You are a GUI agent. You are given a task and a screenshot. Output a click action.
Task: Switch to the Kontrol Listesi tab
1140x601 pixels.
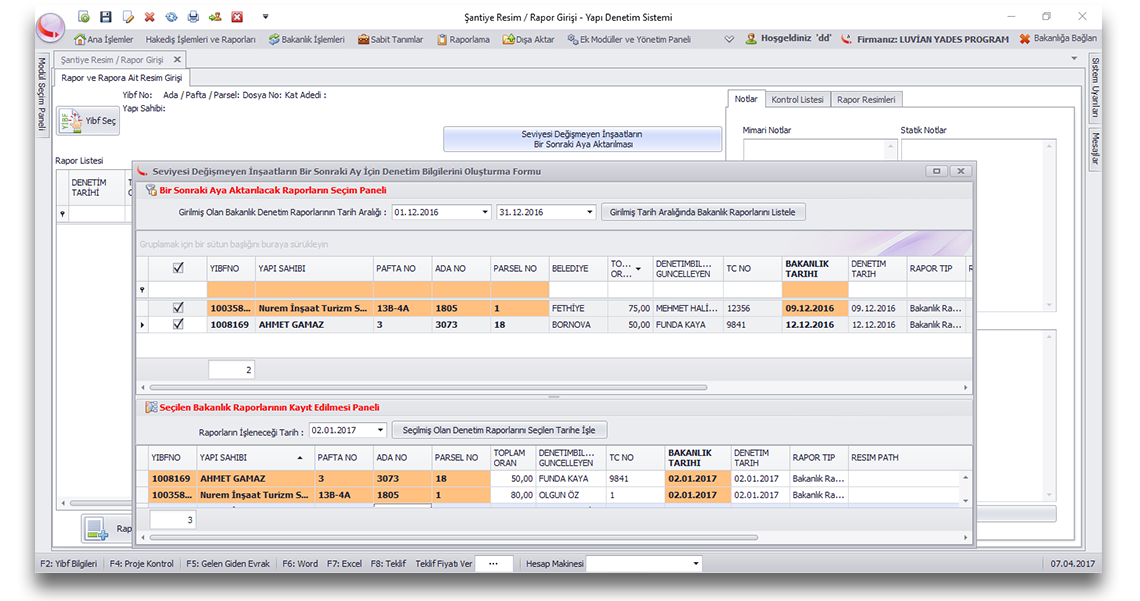797,100
